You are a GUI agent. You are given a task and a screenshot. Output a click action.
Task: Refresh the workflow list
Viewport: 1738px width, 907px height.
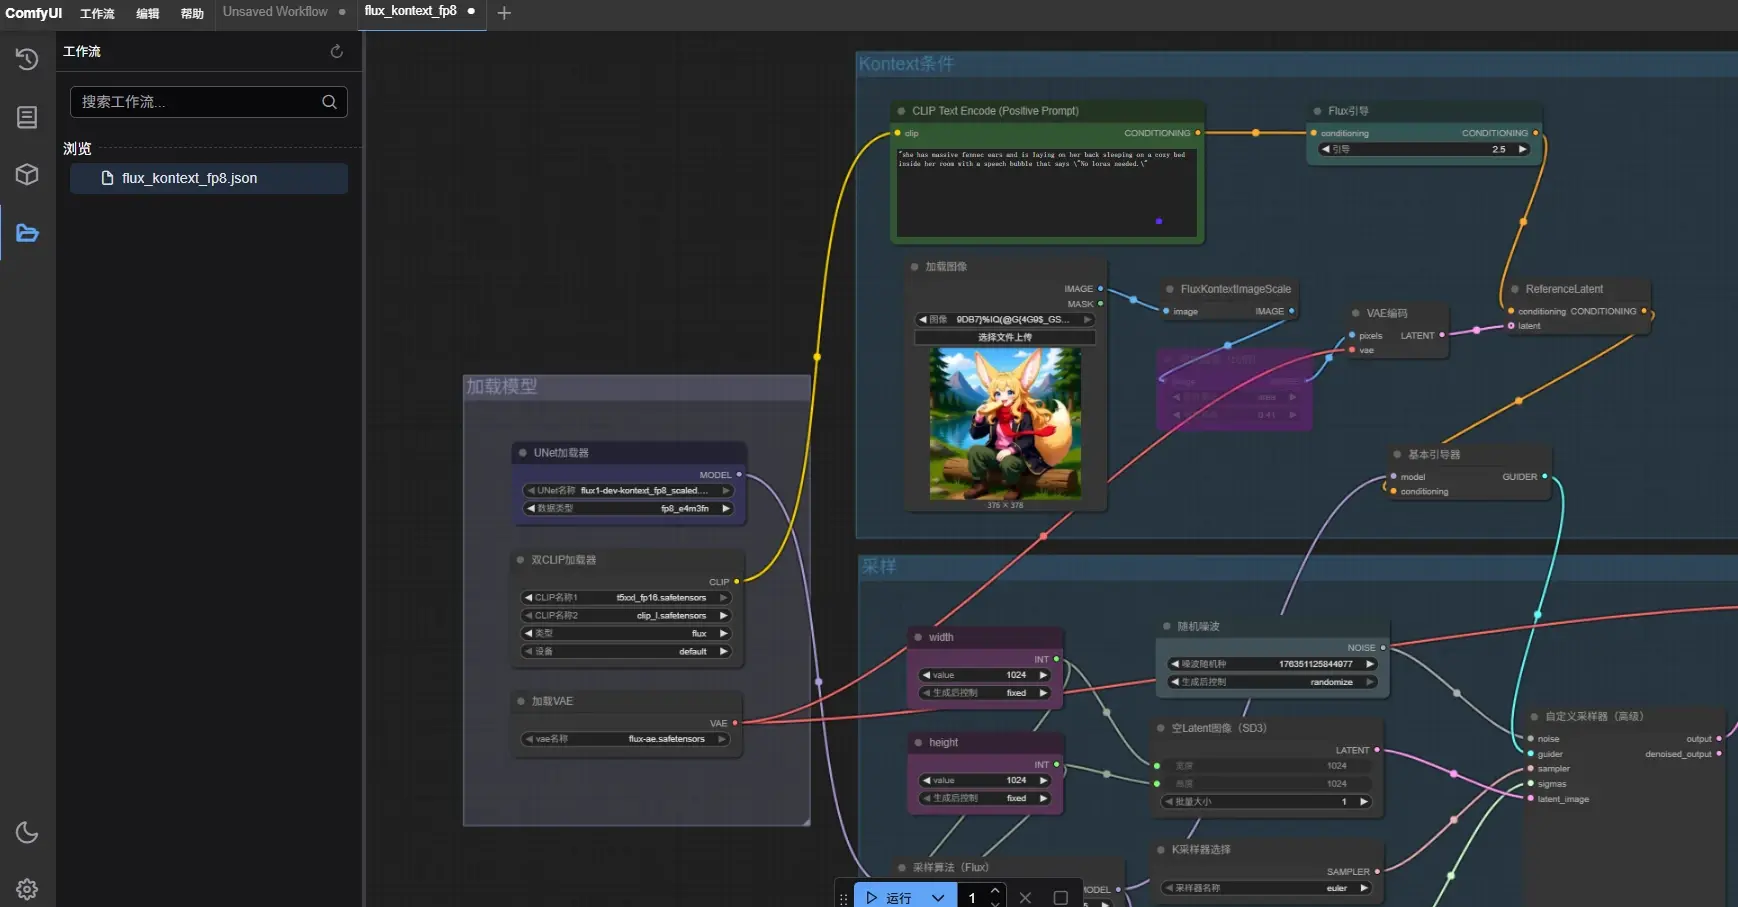click(337, 51)
